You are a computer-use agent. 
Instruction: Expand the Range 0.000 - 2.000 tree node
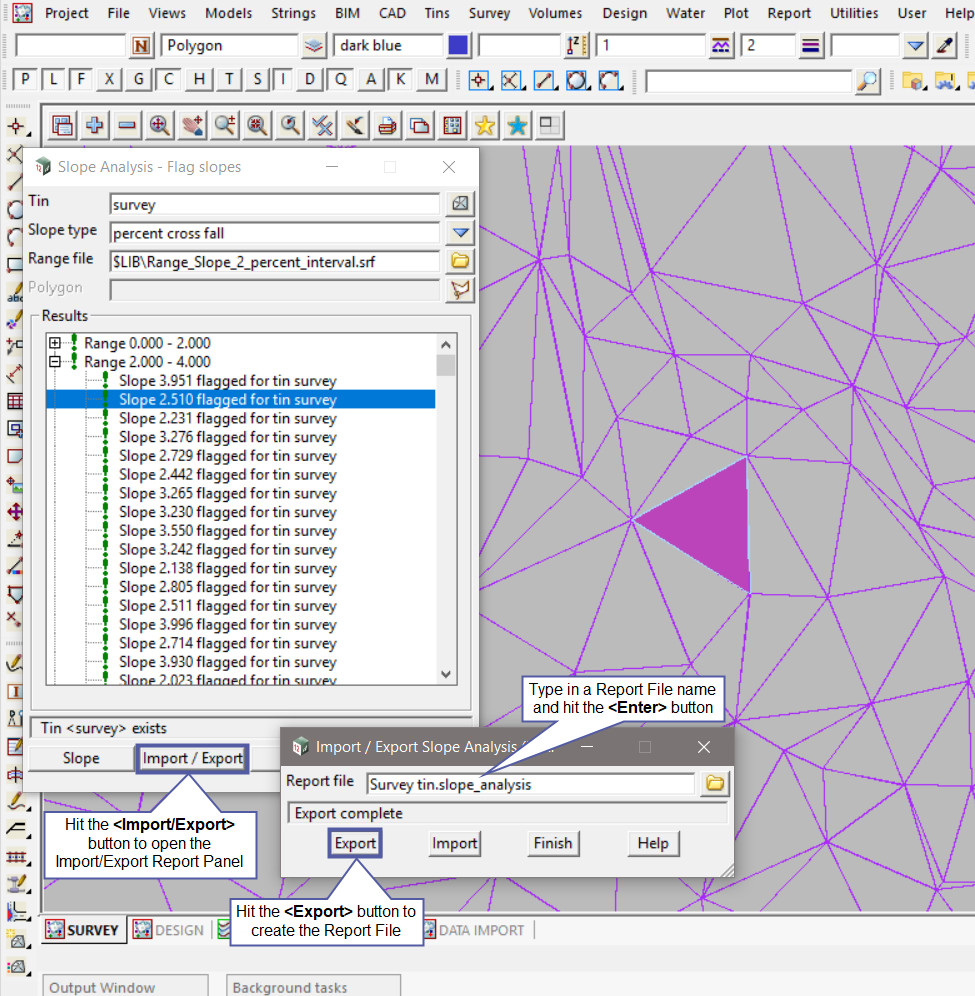(x=55, y=343)
